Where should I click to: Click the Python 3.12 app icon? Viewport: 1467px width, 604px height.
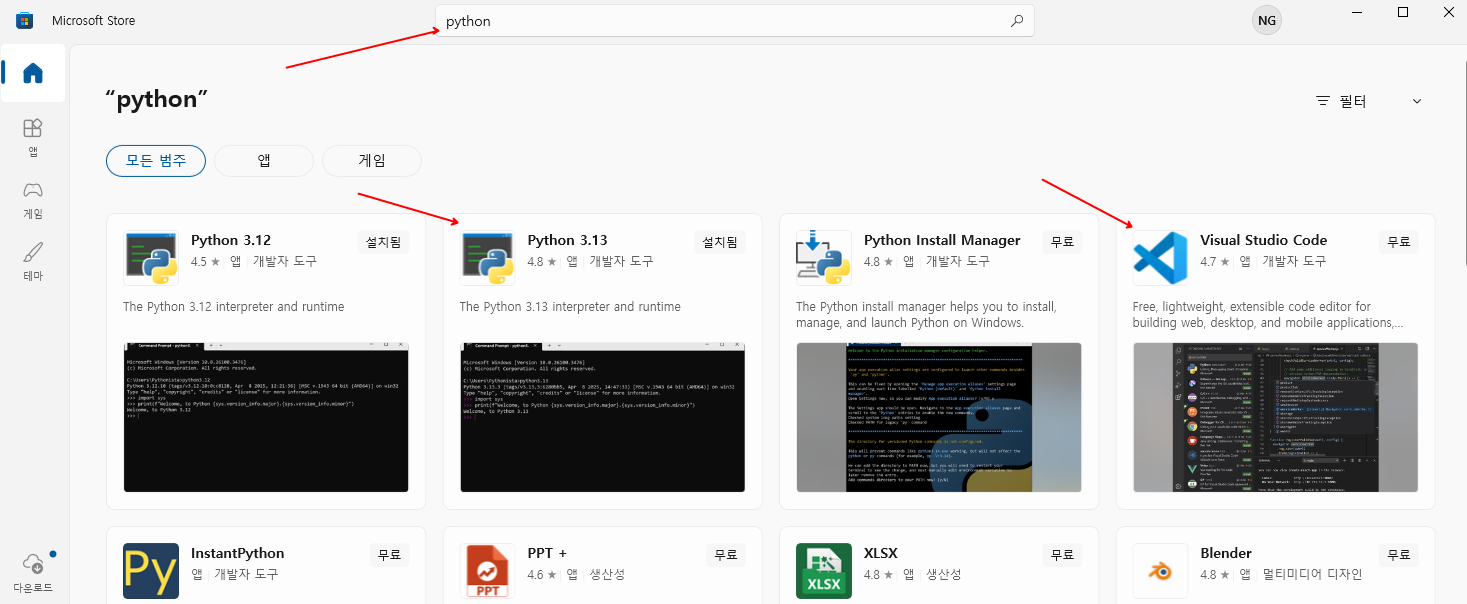[151, 258]
